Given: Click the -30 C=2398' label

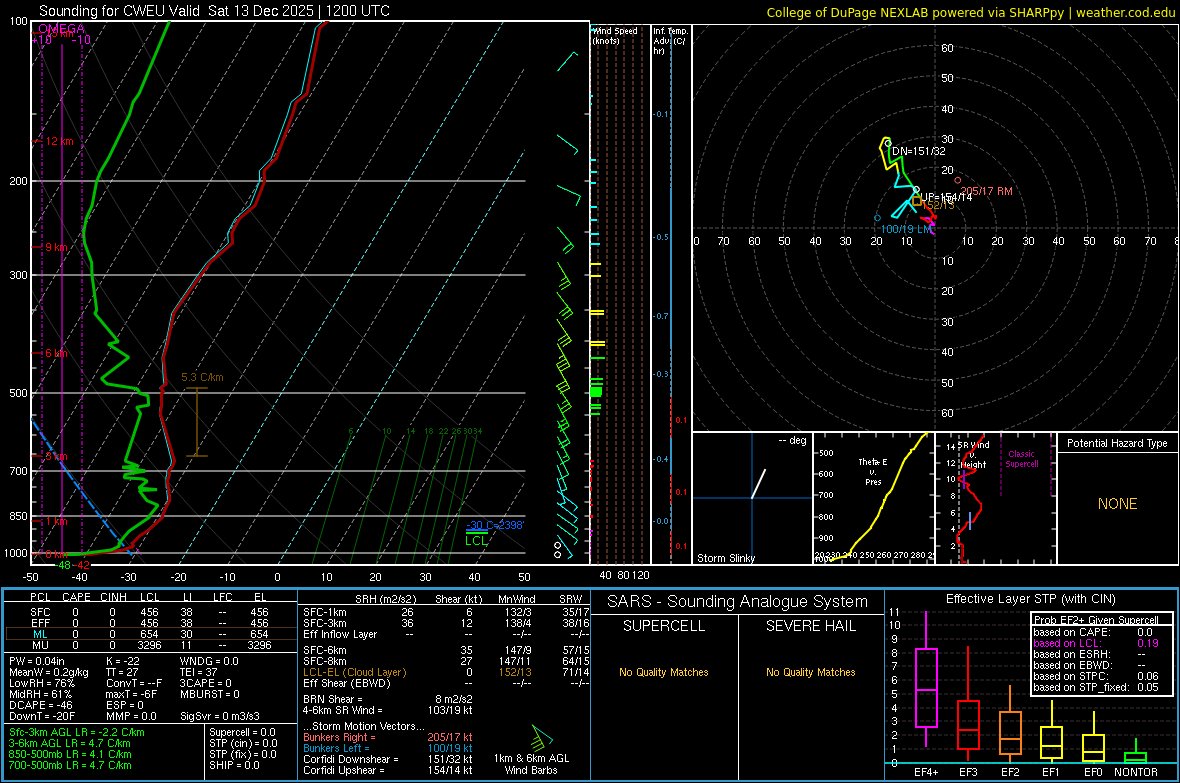Looking at the screenshot, I should [494, 525].
